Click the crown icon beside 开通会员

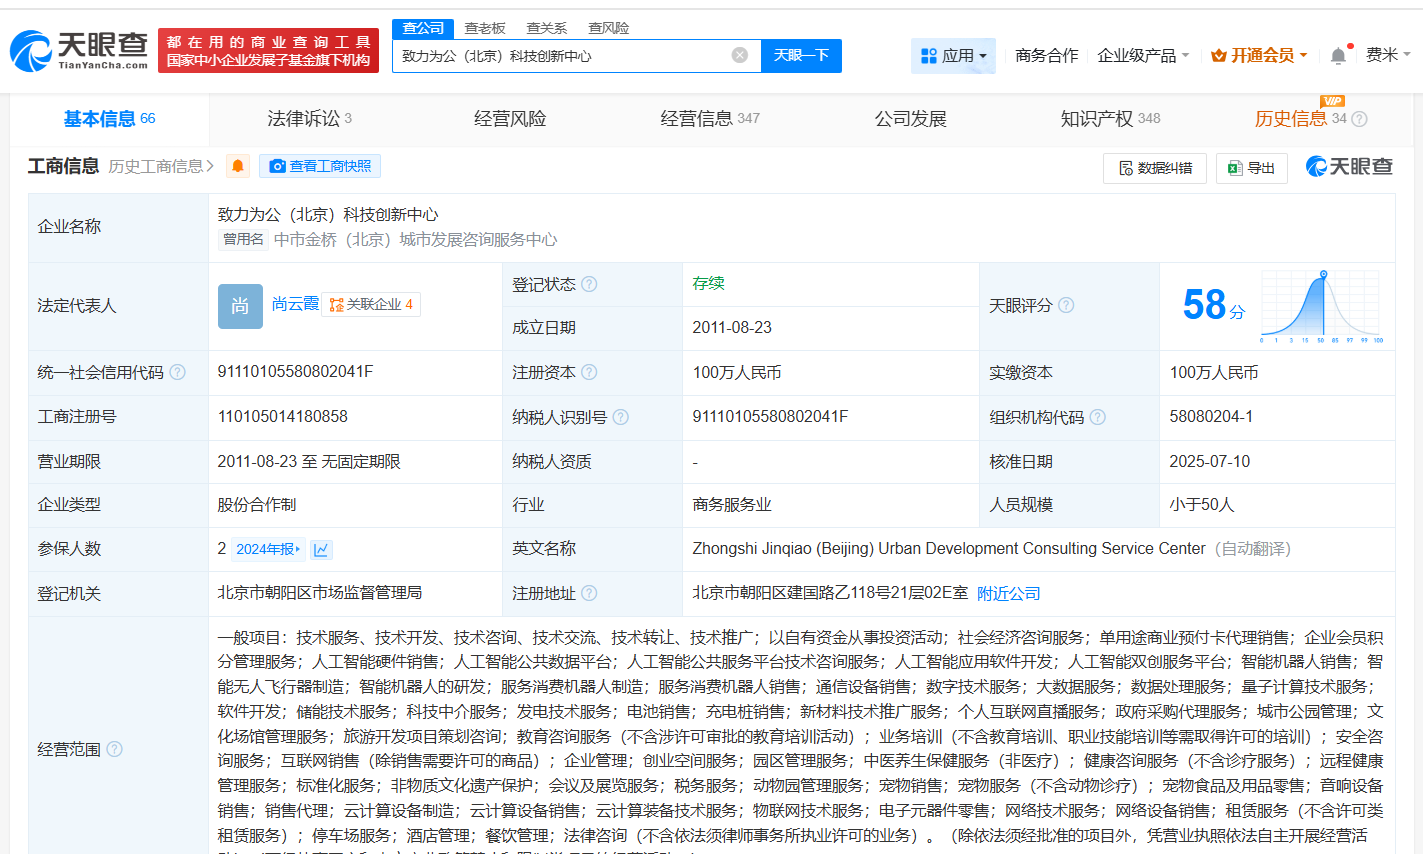pyautogui.click(x=1218, y=55)
